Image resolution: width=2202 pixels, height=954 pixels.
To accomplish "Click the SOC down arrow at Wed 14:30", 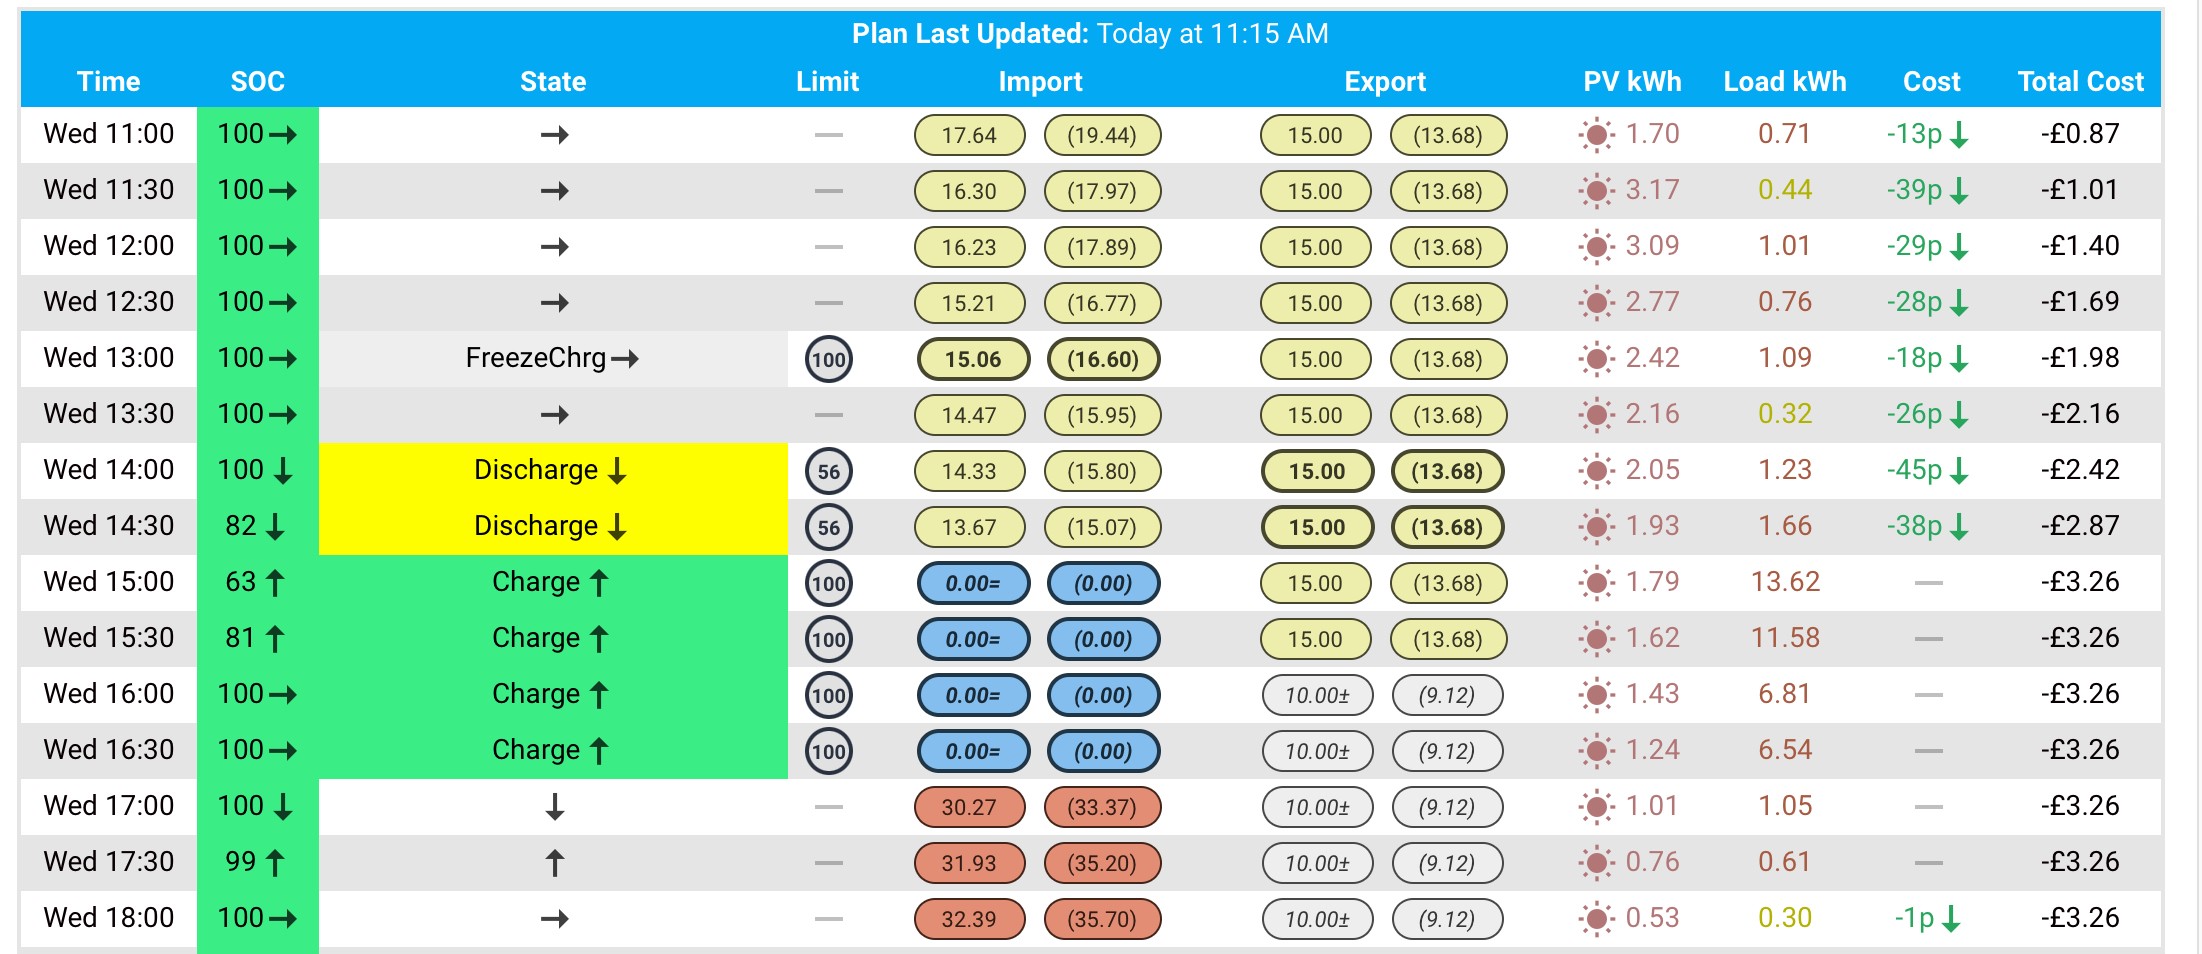I will 276,526.
